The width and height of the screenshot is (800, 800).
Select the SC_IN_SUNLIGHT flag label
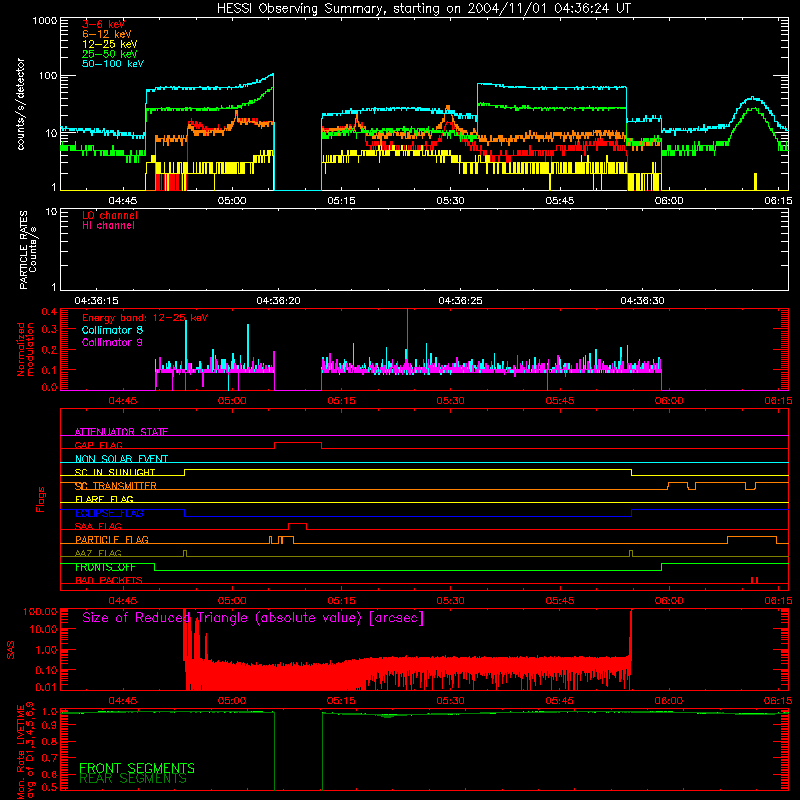[115, 472]
